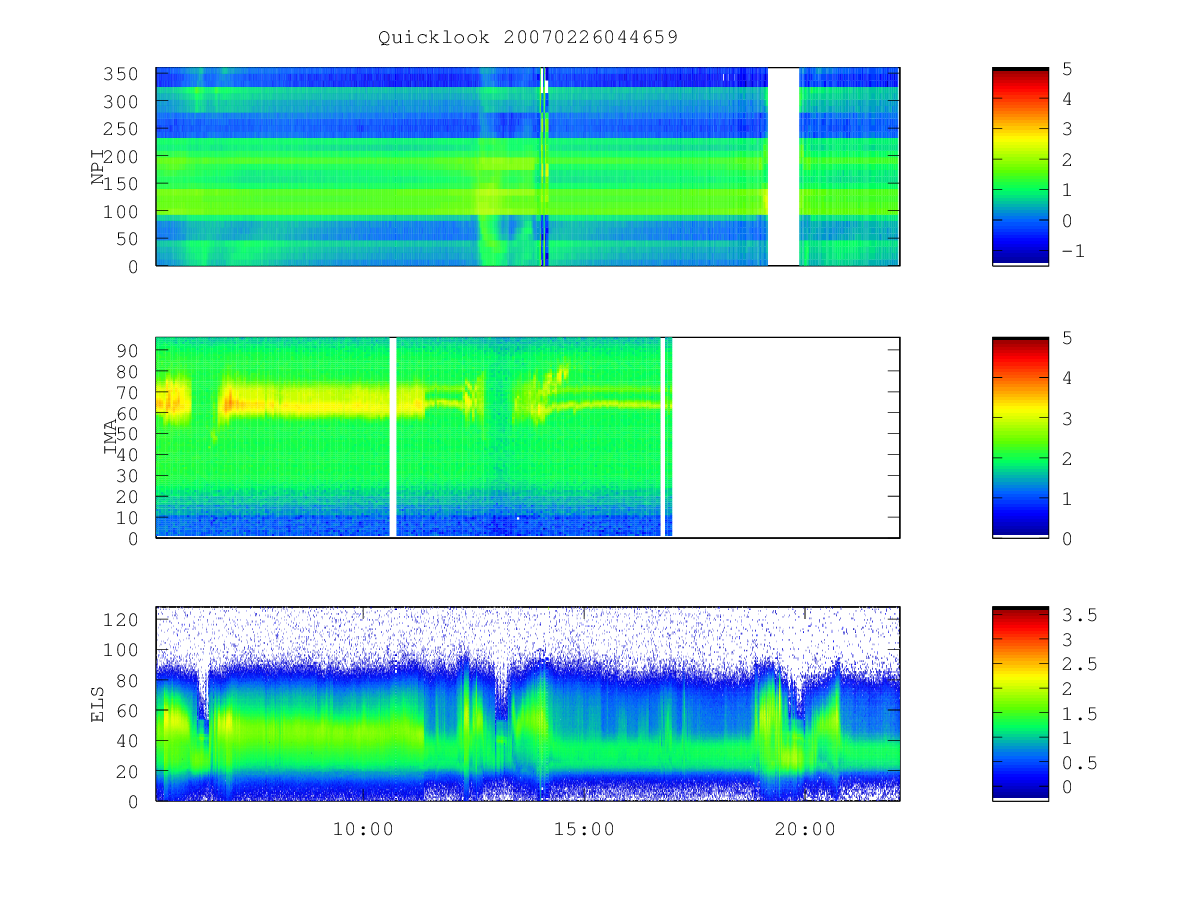
Task: Click the ELS spectrogram panel
Action: click(x=528, y=704)
